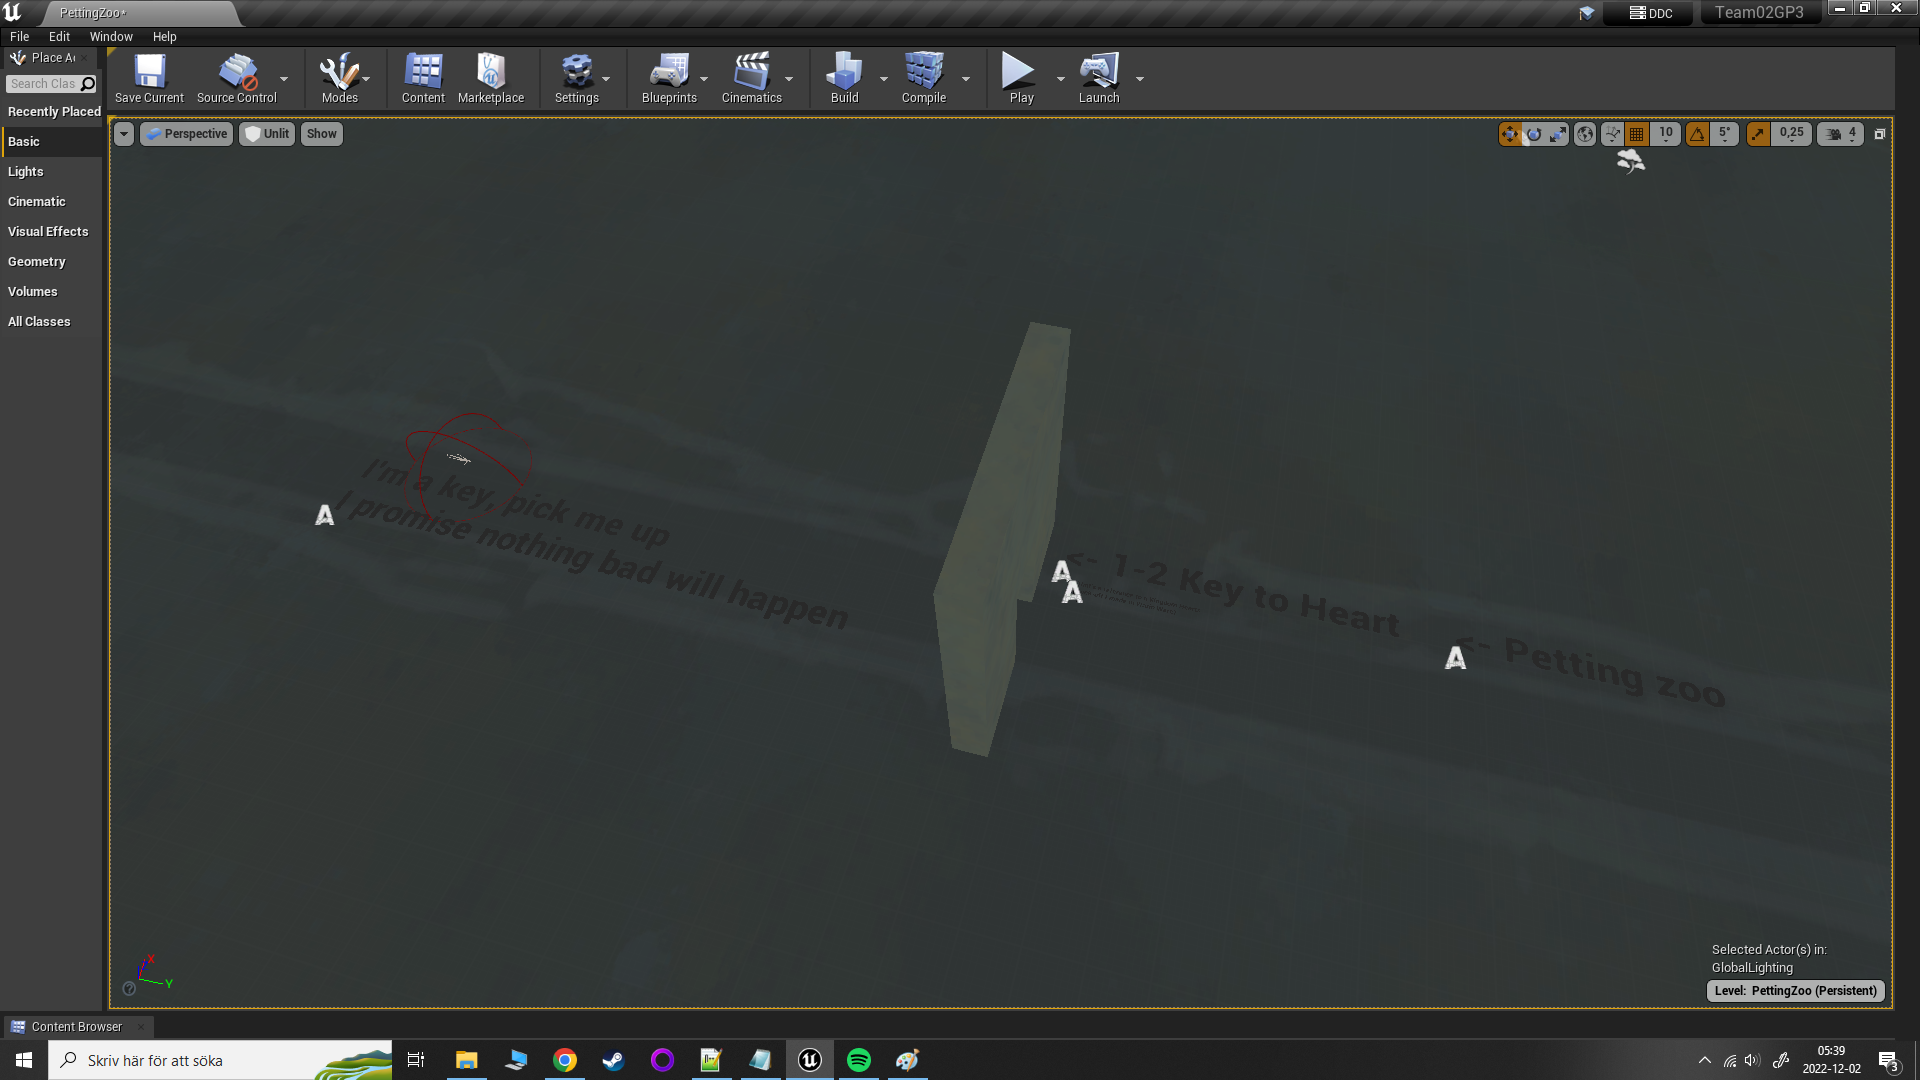Click the Settings gear toolbar icon
Viewport: 1920px width, 1080px height.
pyautogui.click(x=577, y=78)
